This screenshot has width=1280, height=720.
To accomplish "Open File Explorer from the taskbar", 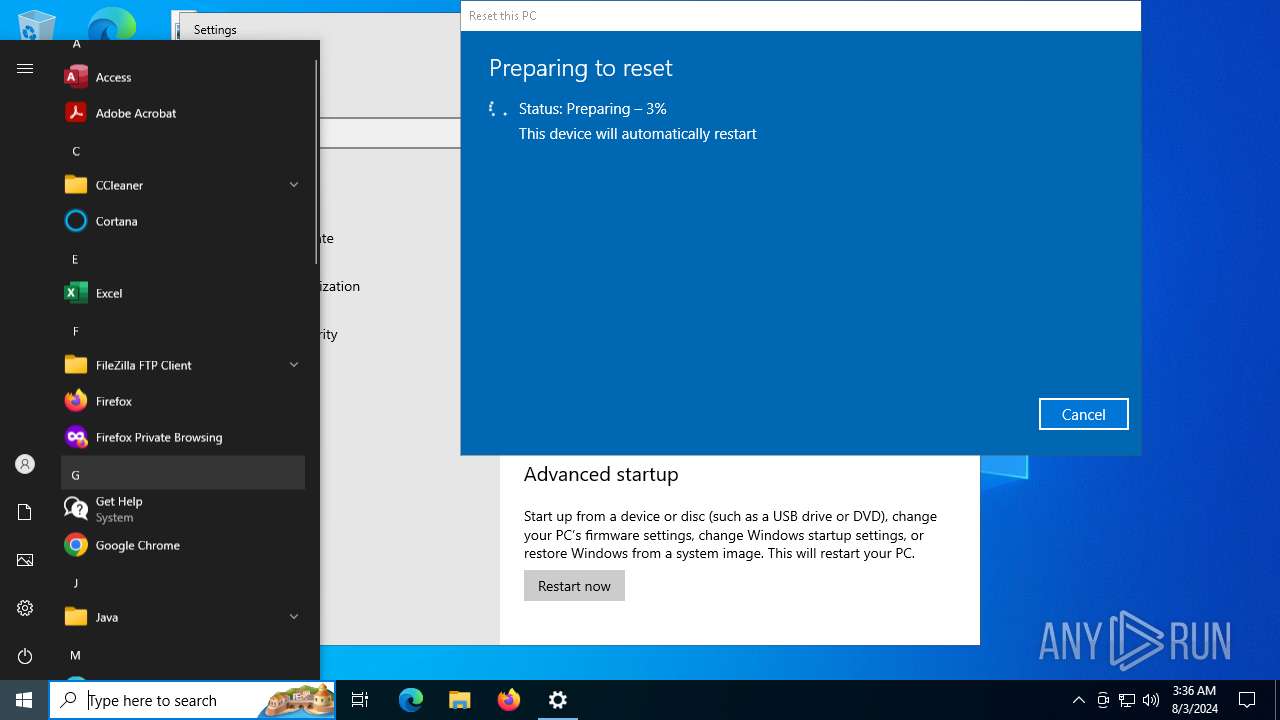I will [x=460, y=700].
